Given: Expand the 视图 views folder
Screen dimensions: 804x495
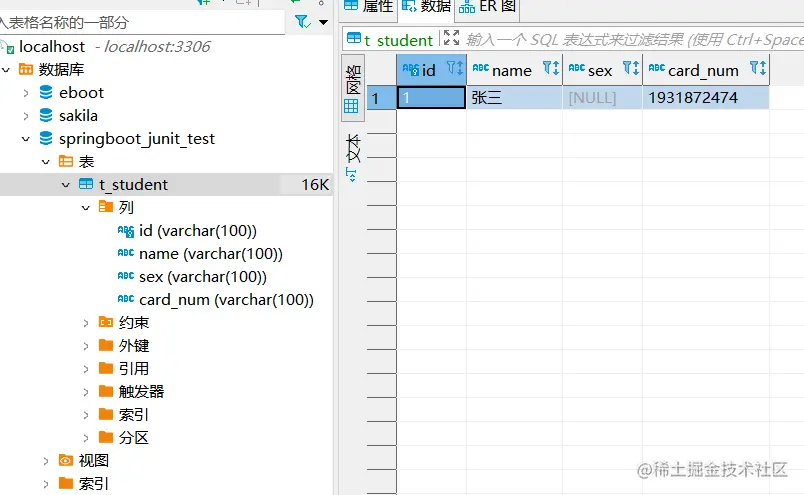Looking at the screenshot, I should (x=46, y=461).
